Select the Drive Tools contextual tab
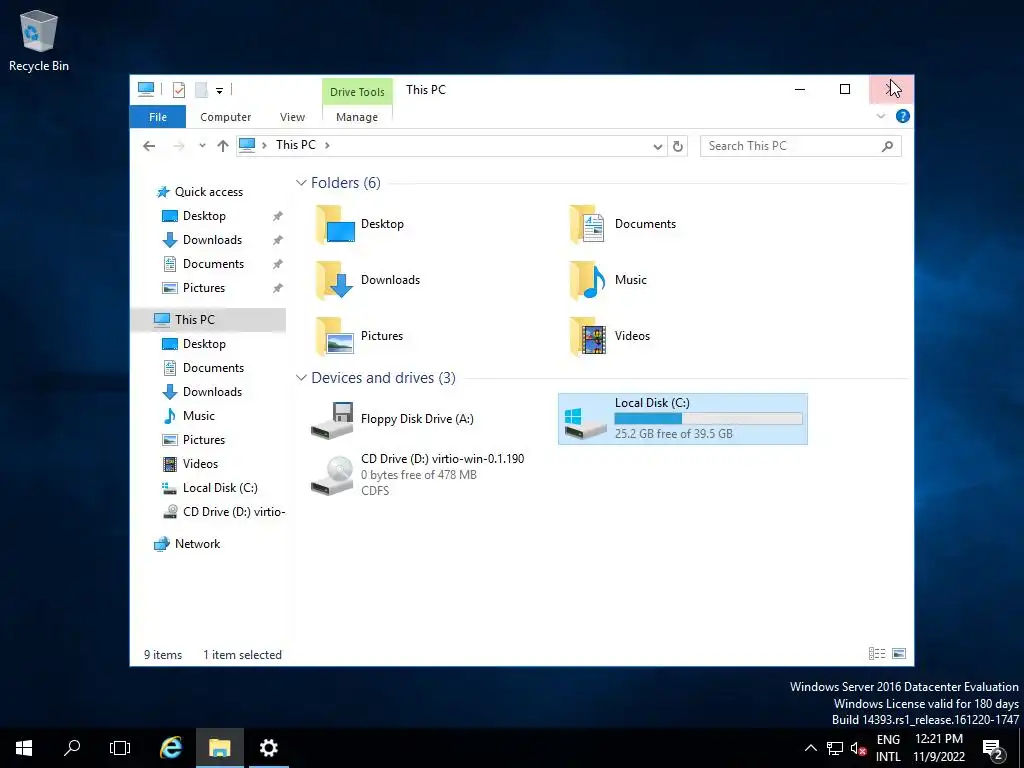Screen dimensions: 1024x768 (357, 91)
